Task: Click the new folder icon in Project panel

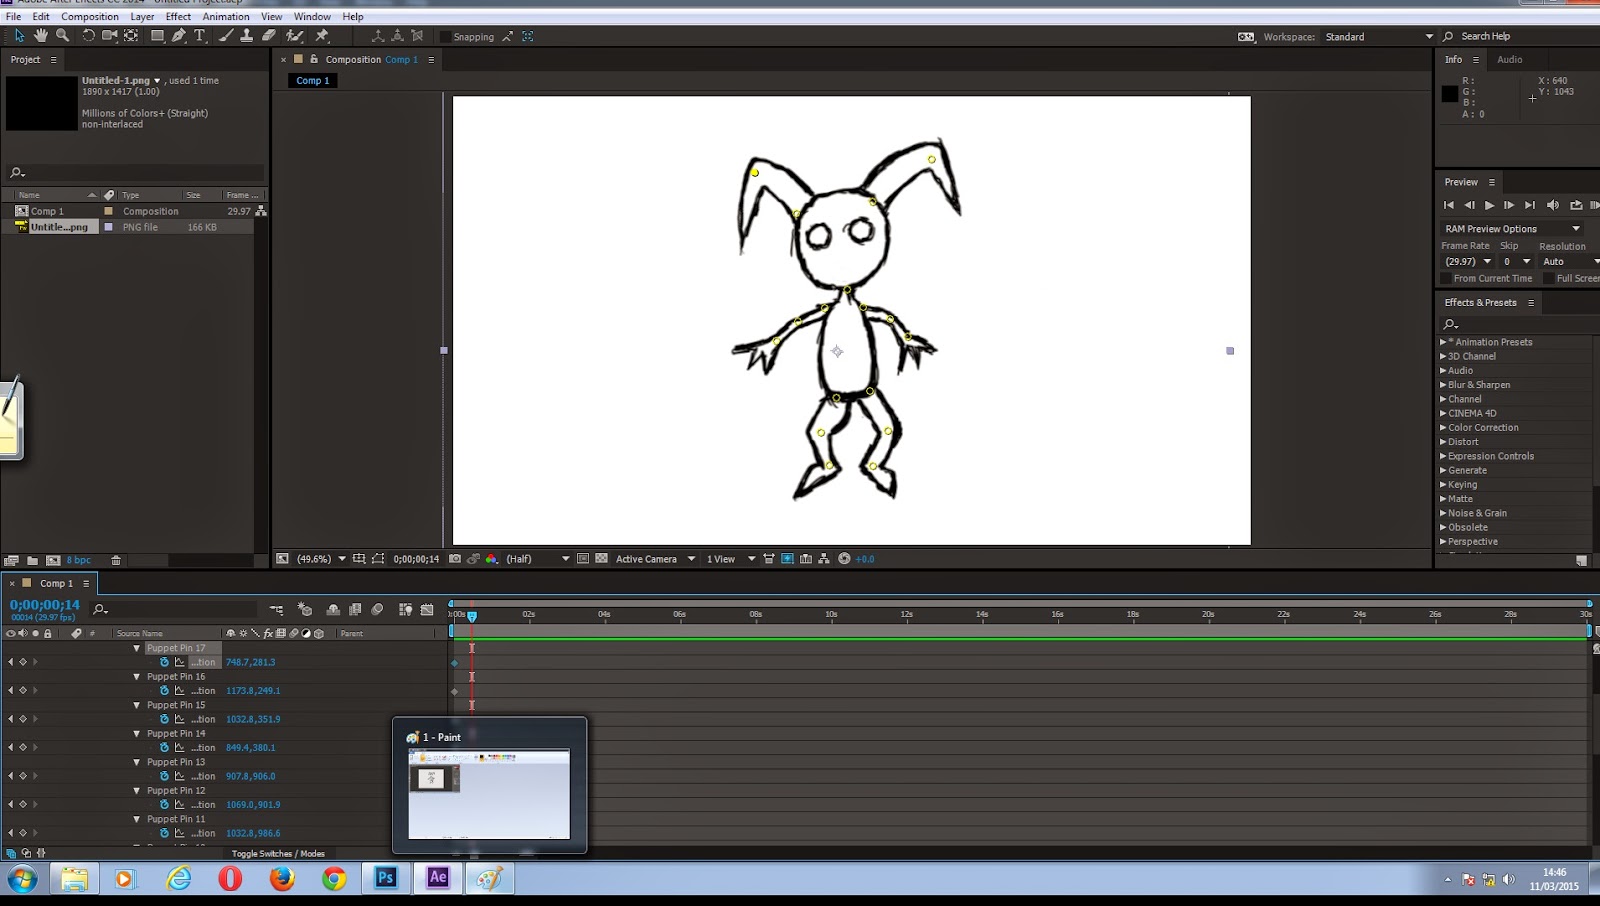Action: 32,560
